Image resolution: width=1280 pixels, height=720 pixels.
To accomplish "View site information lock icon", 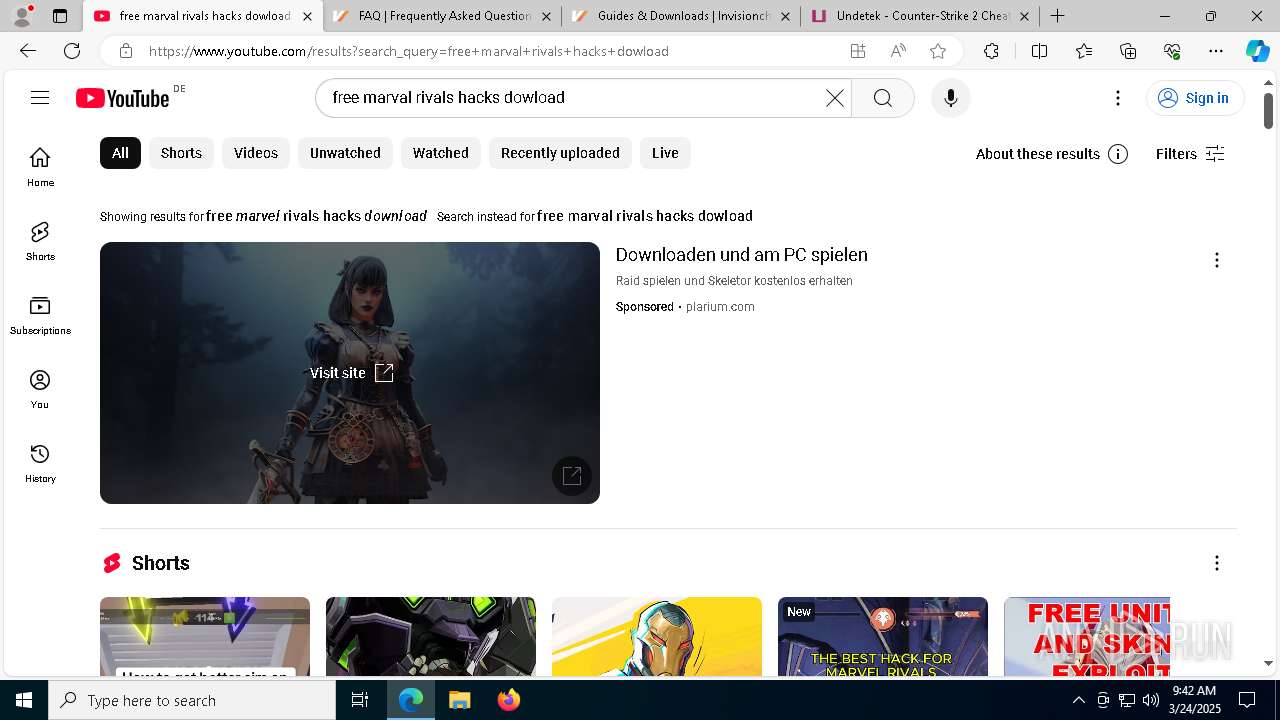I will (x=125, y=51).
